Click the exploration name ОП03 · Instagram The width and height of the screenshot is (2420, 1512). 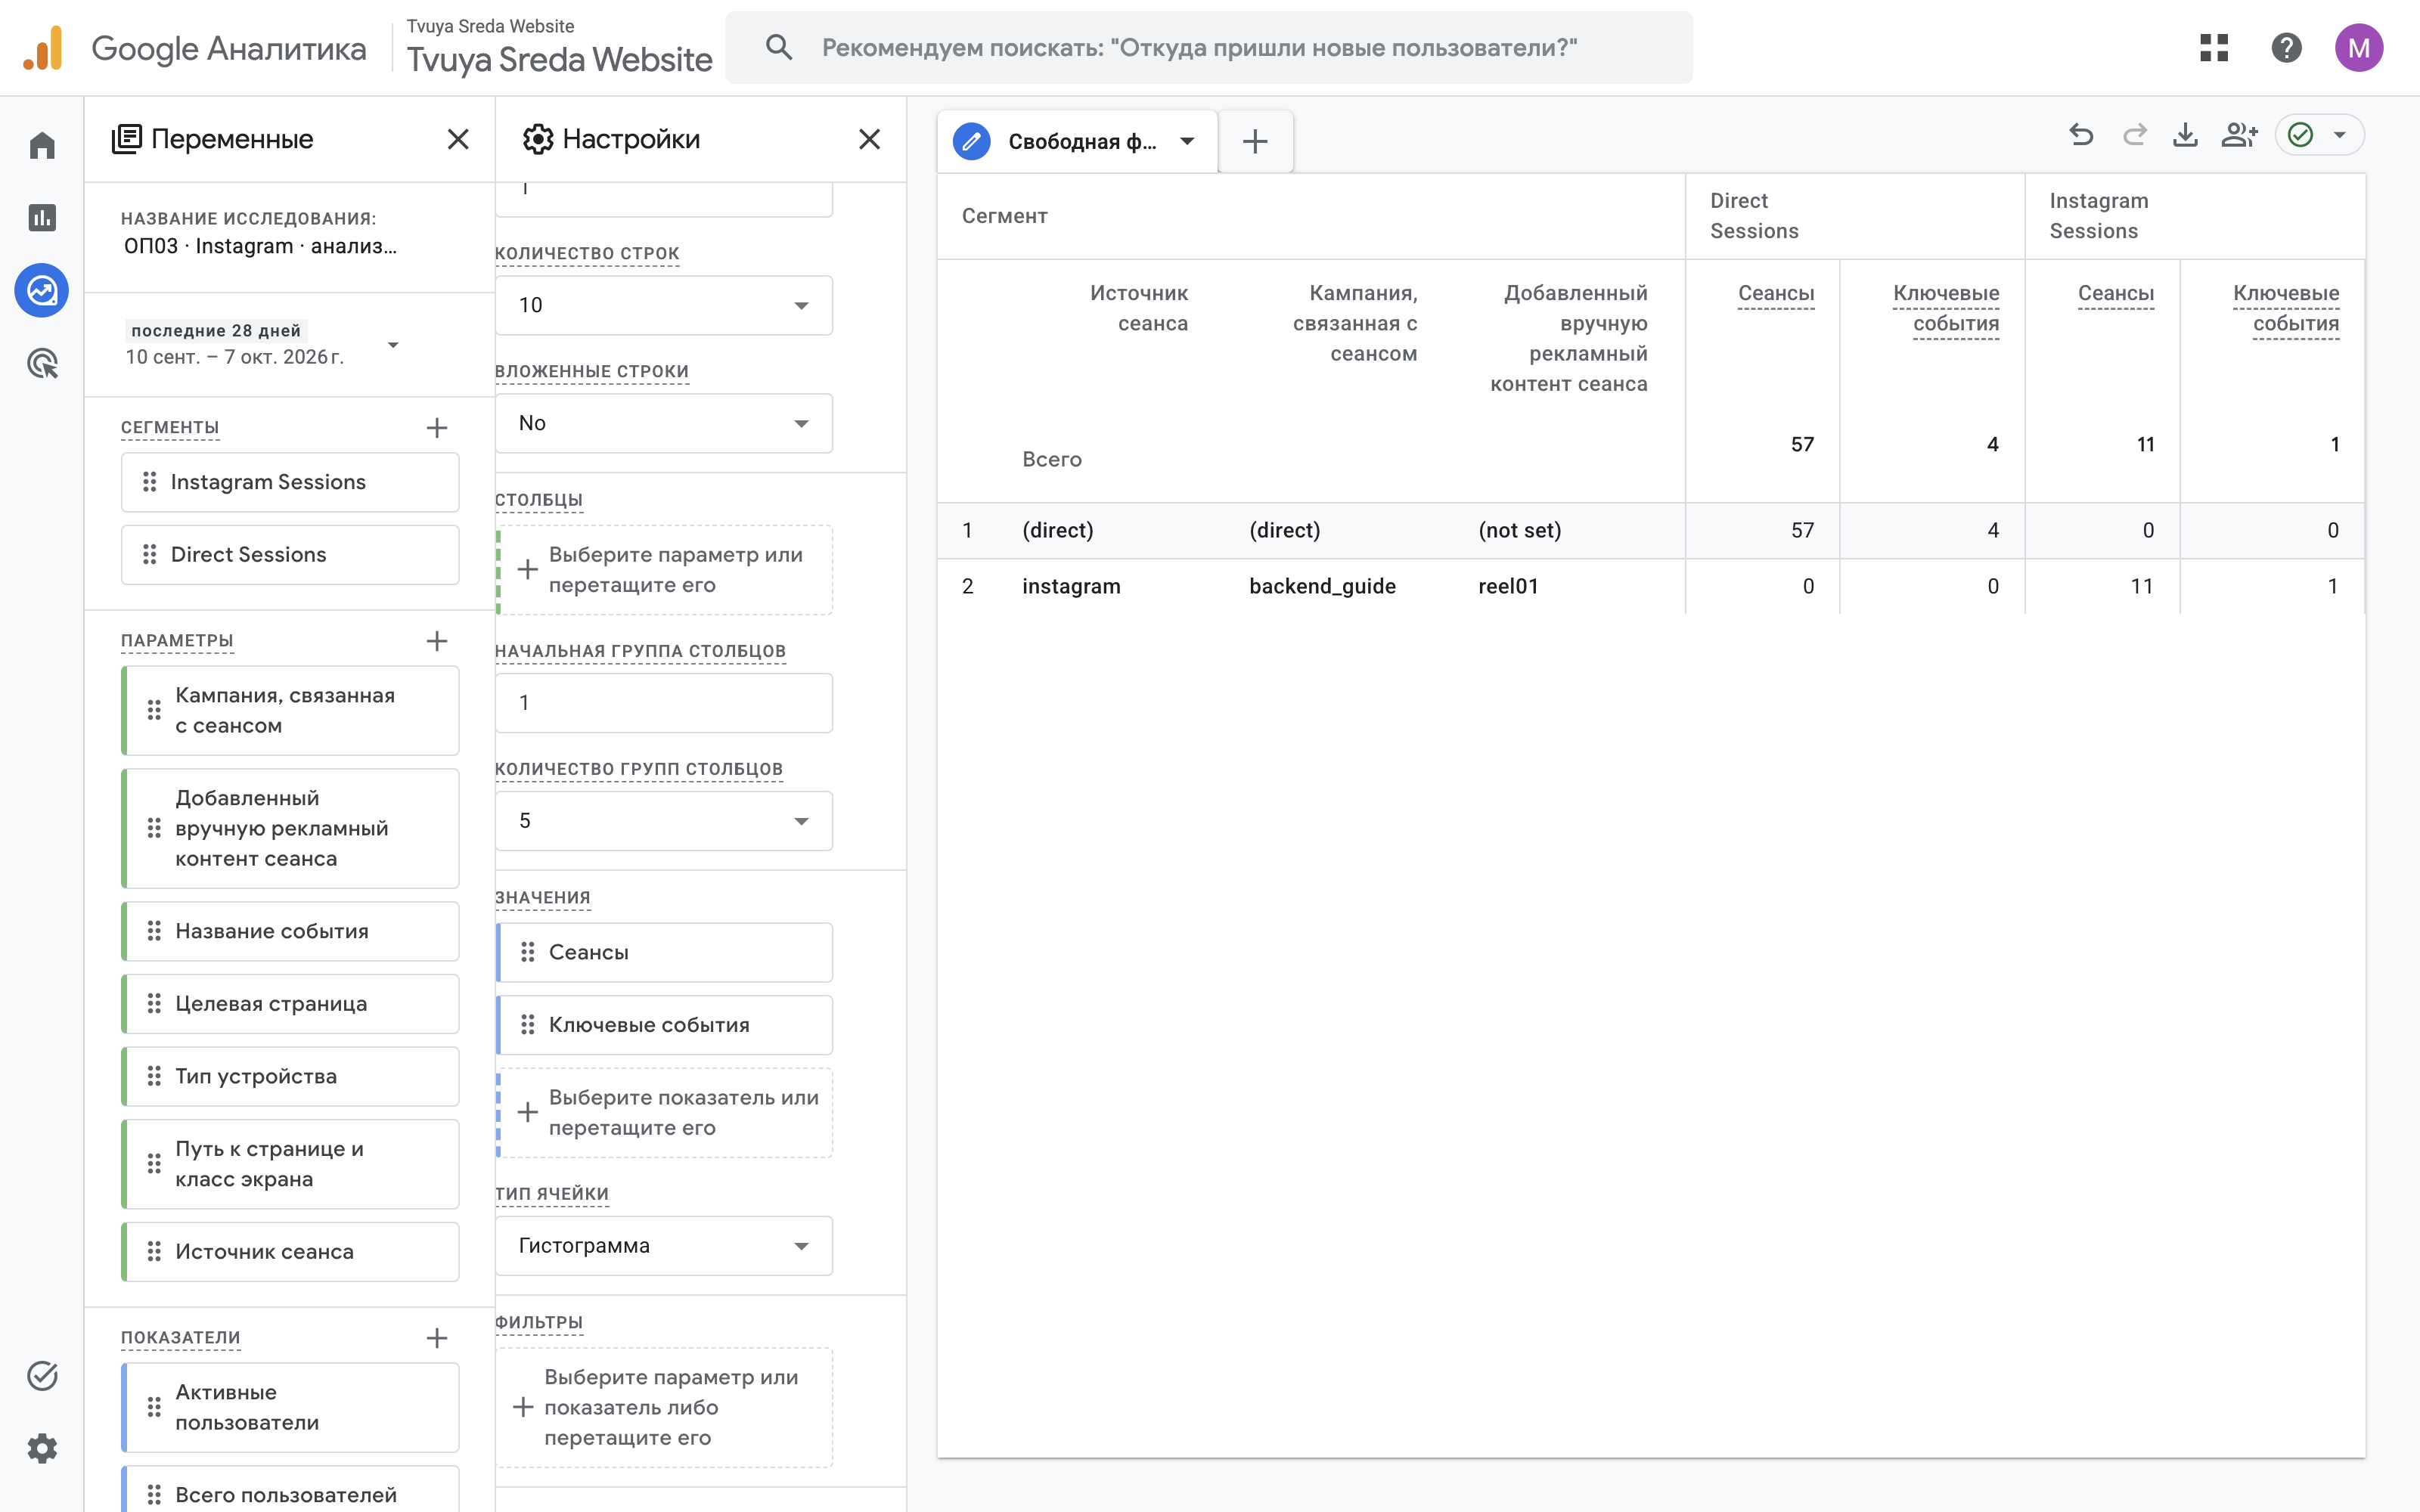260,246
